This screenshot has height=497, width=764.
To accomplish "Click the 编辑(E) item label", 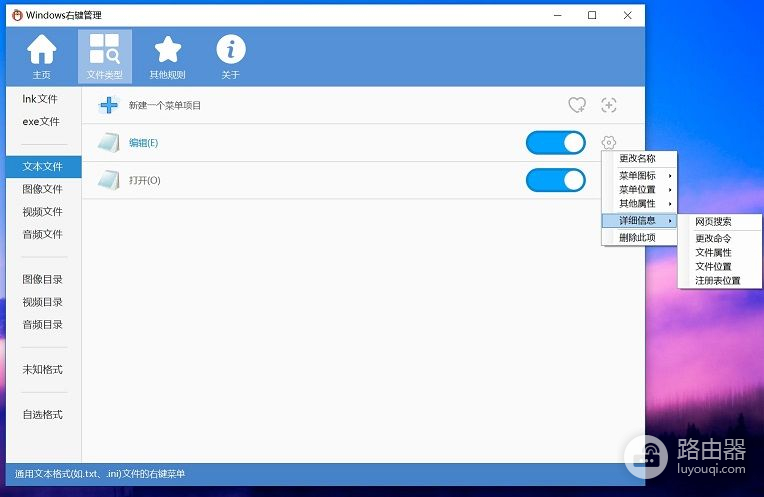I will point(143,143).
